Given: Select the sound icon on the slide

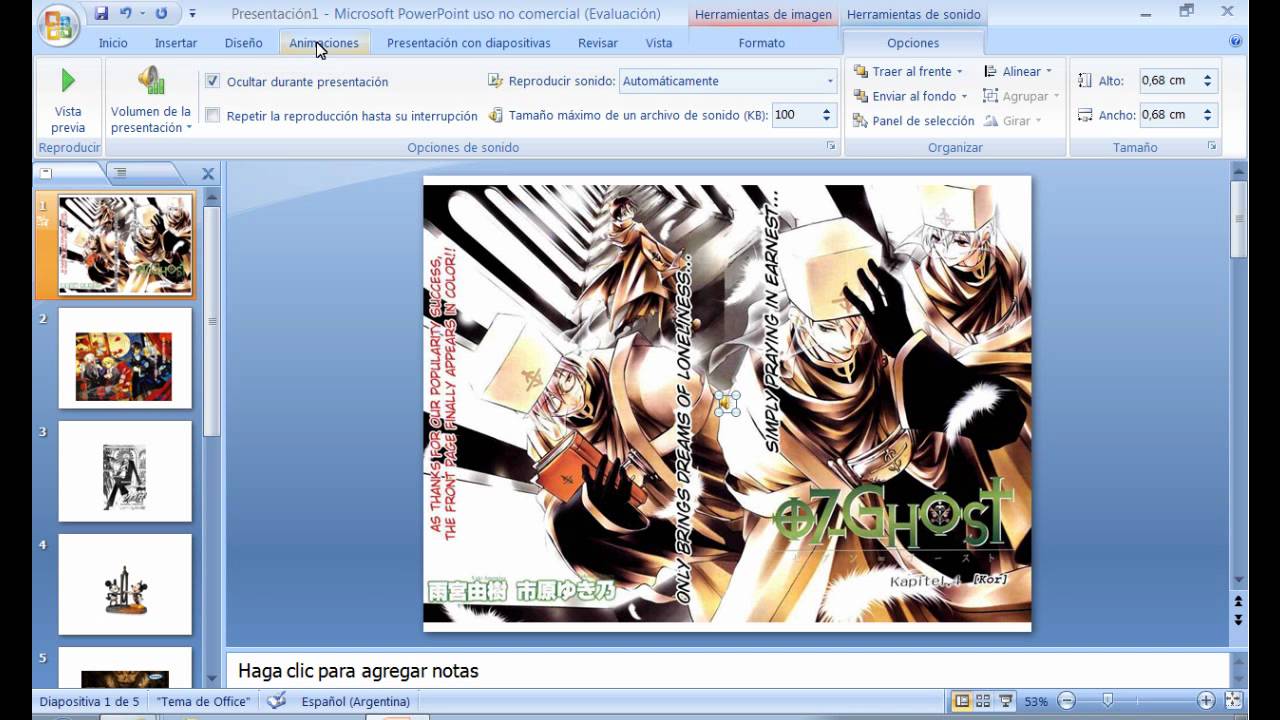Looking at the screenshot, I should coord(727,404).
